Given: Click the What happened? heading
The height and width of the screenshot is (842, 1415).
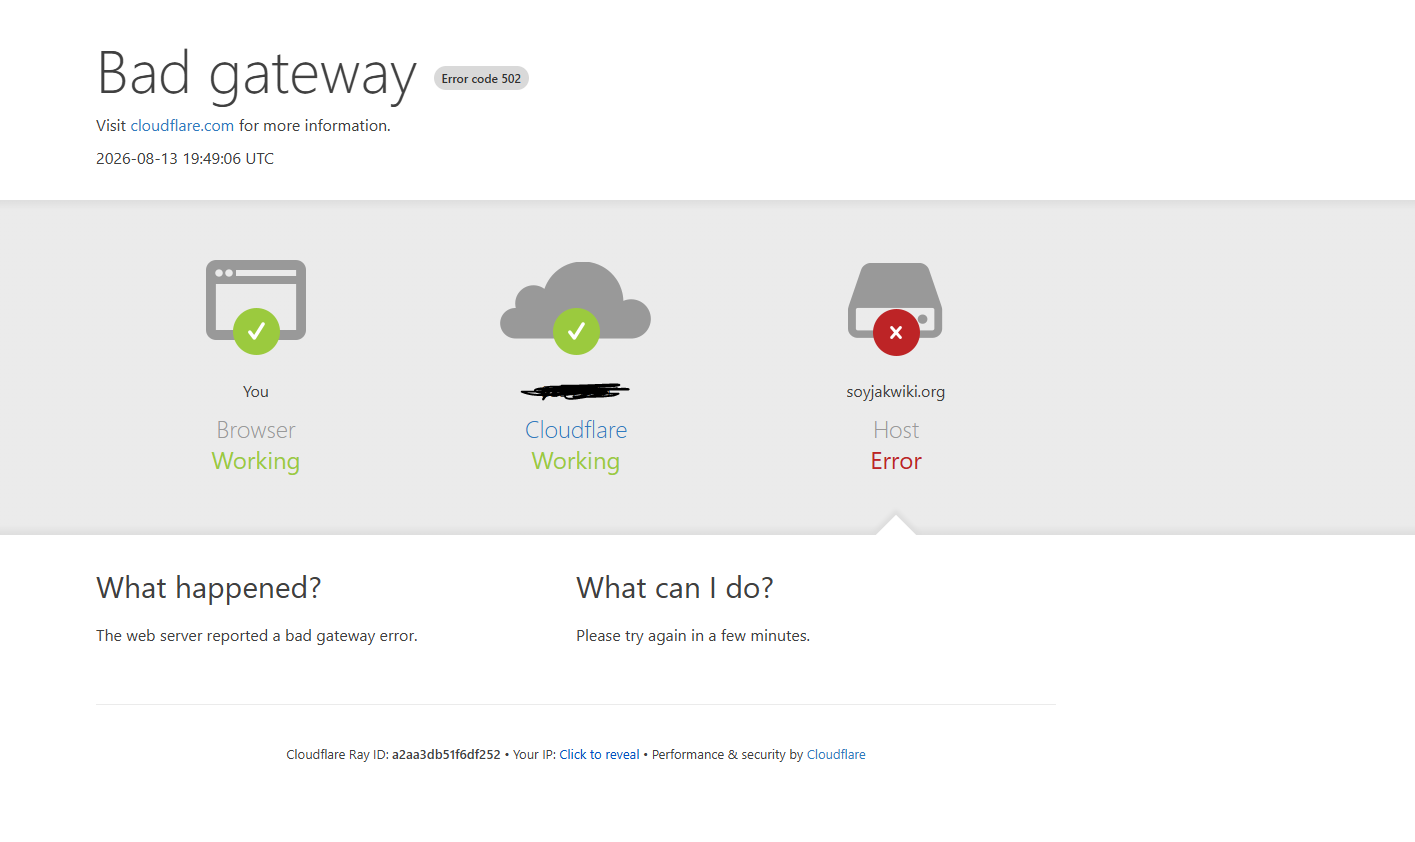Looking at the screenshot, I should pos(209,588).
